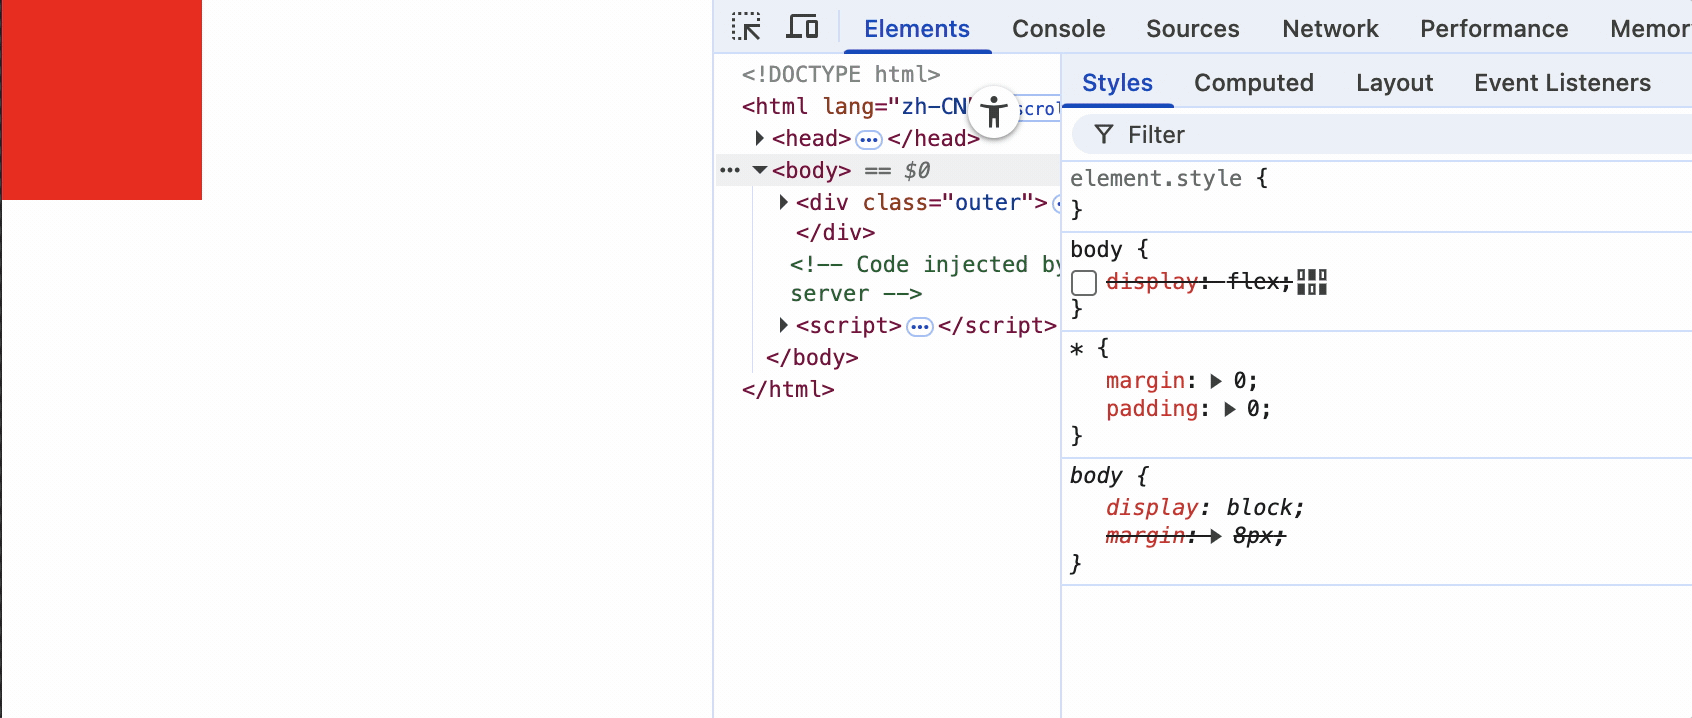Expand the script element node
Image resolution: width=1692 pixels, height=718 pixels.
point(784,325)
